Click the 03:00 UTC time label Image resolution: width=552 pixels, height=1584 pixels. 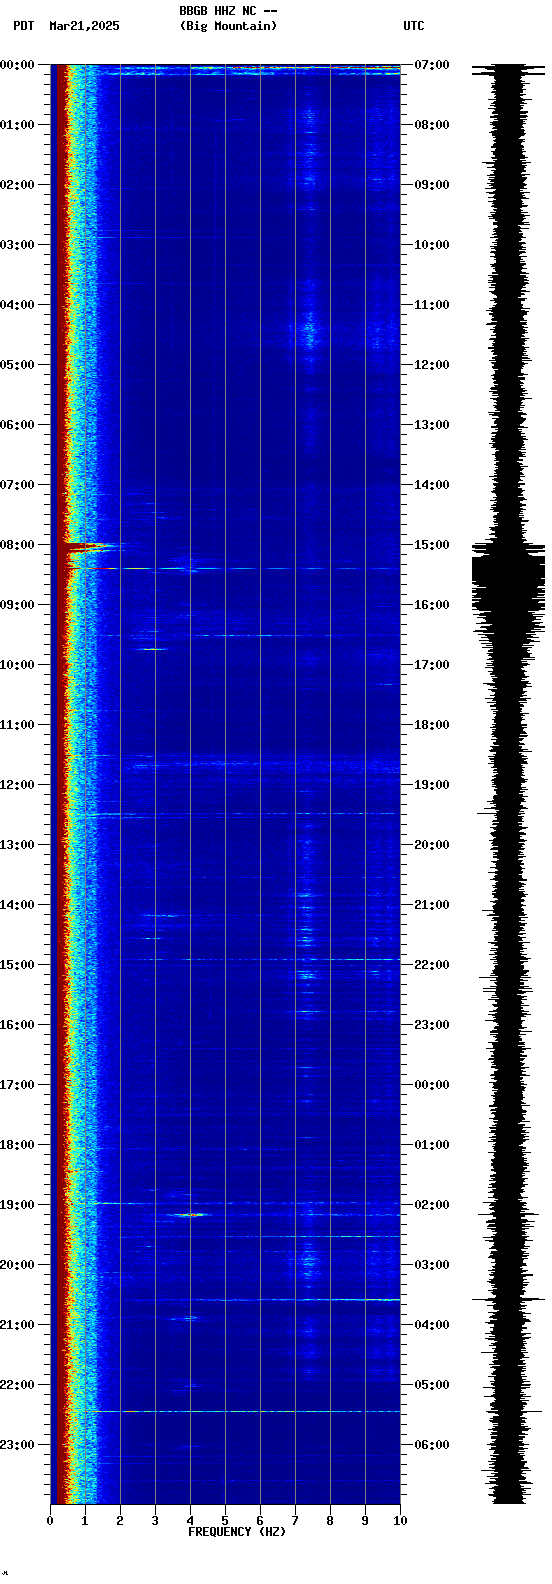pyautogui.click(x=432, y=1265)
